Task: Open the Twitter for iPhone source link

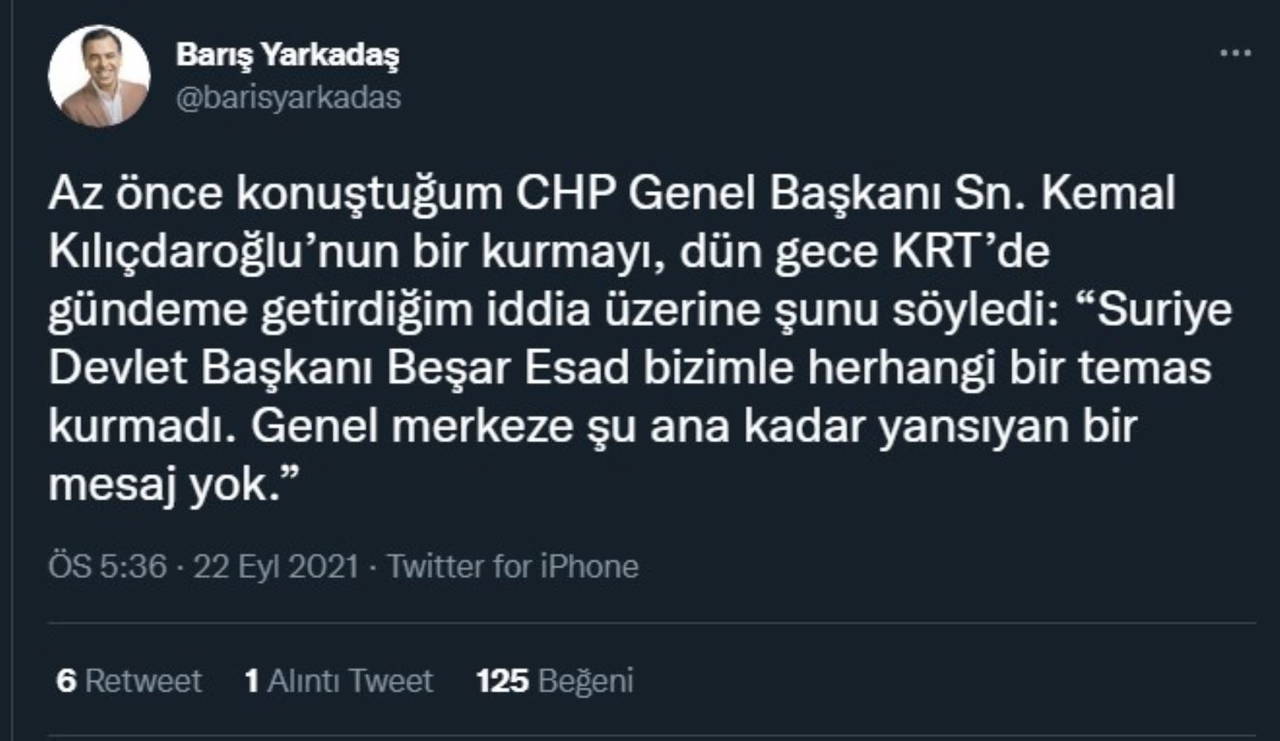Action: 513,567
